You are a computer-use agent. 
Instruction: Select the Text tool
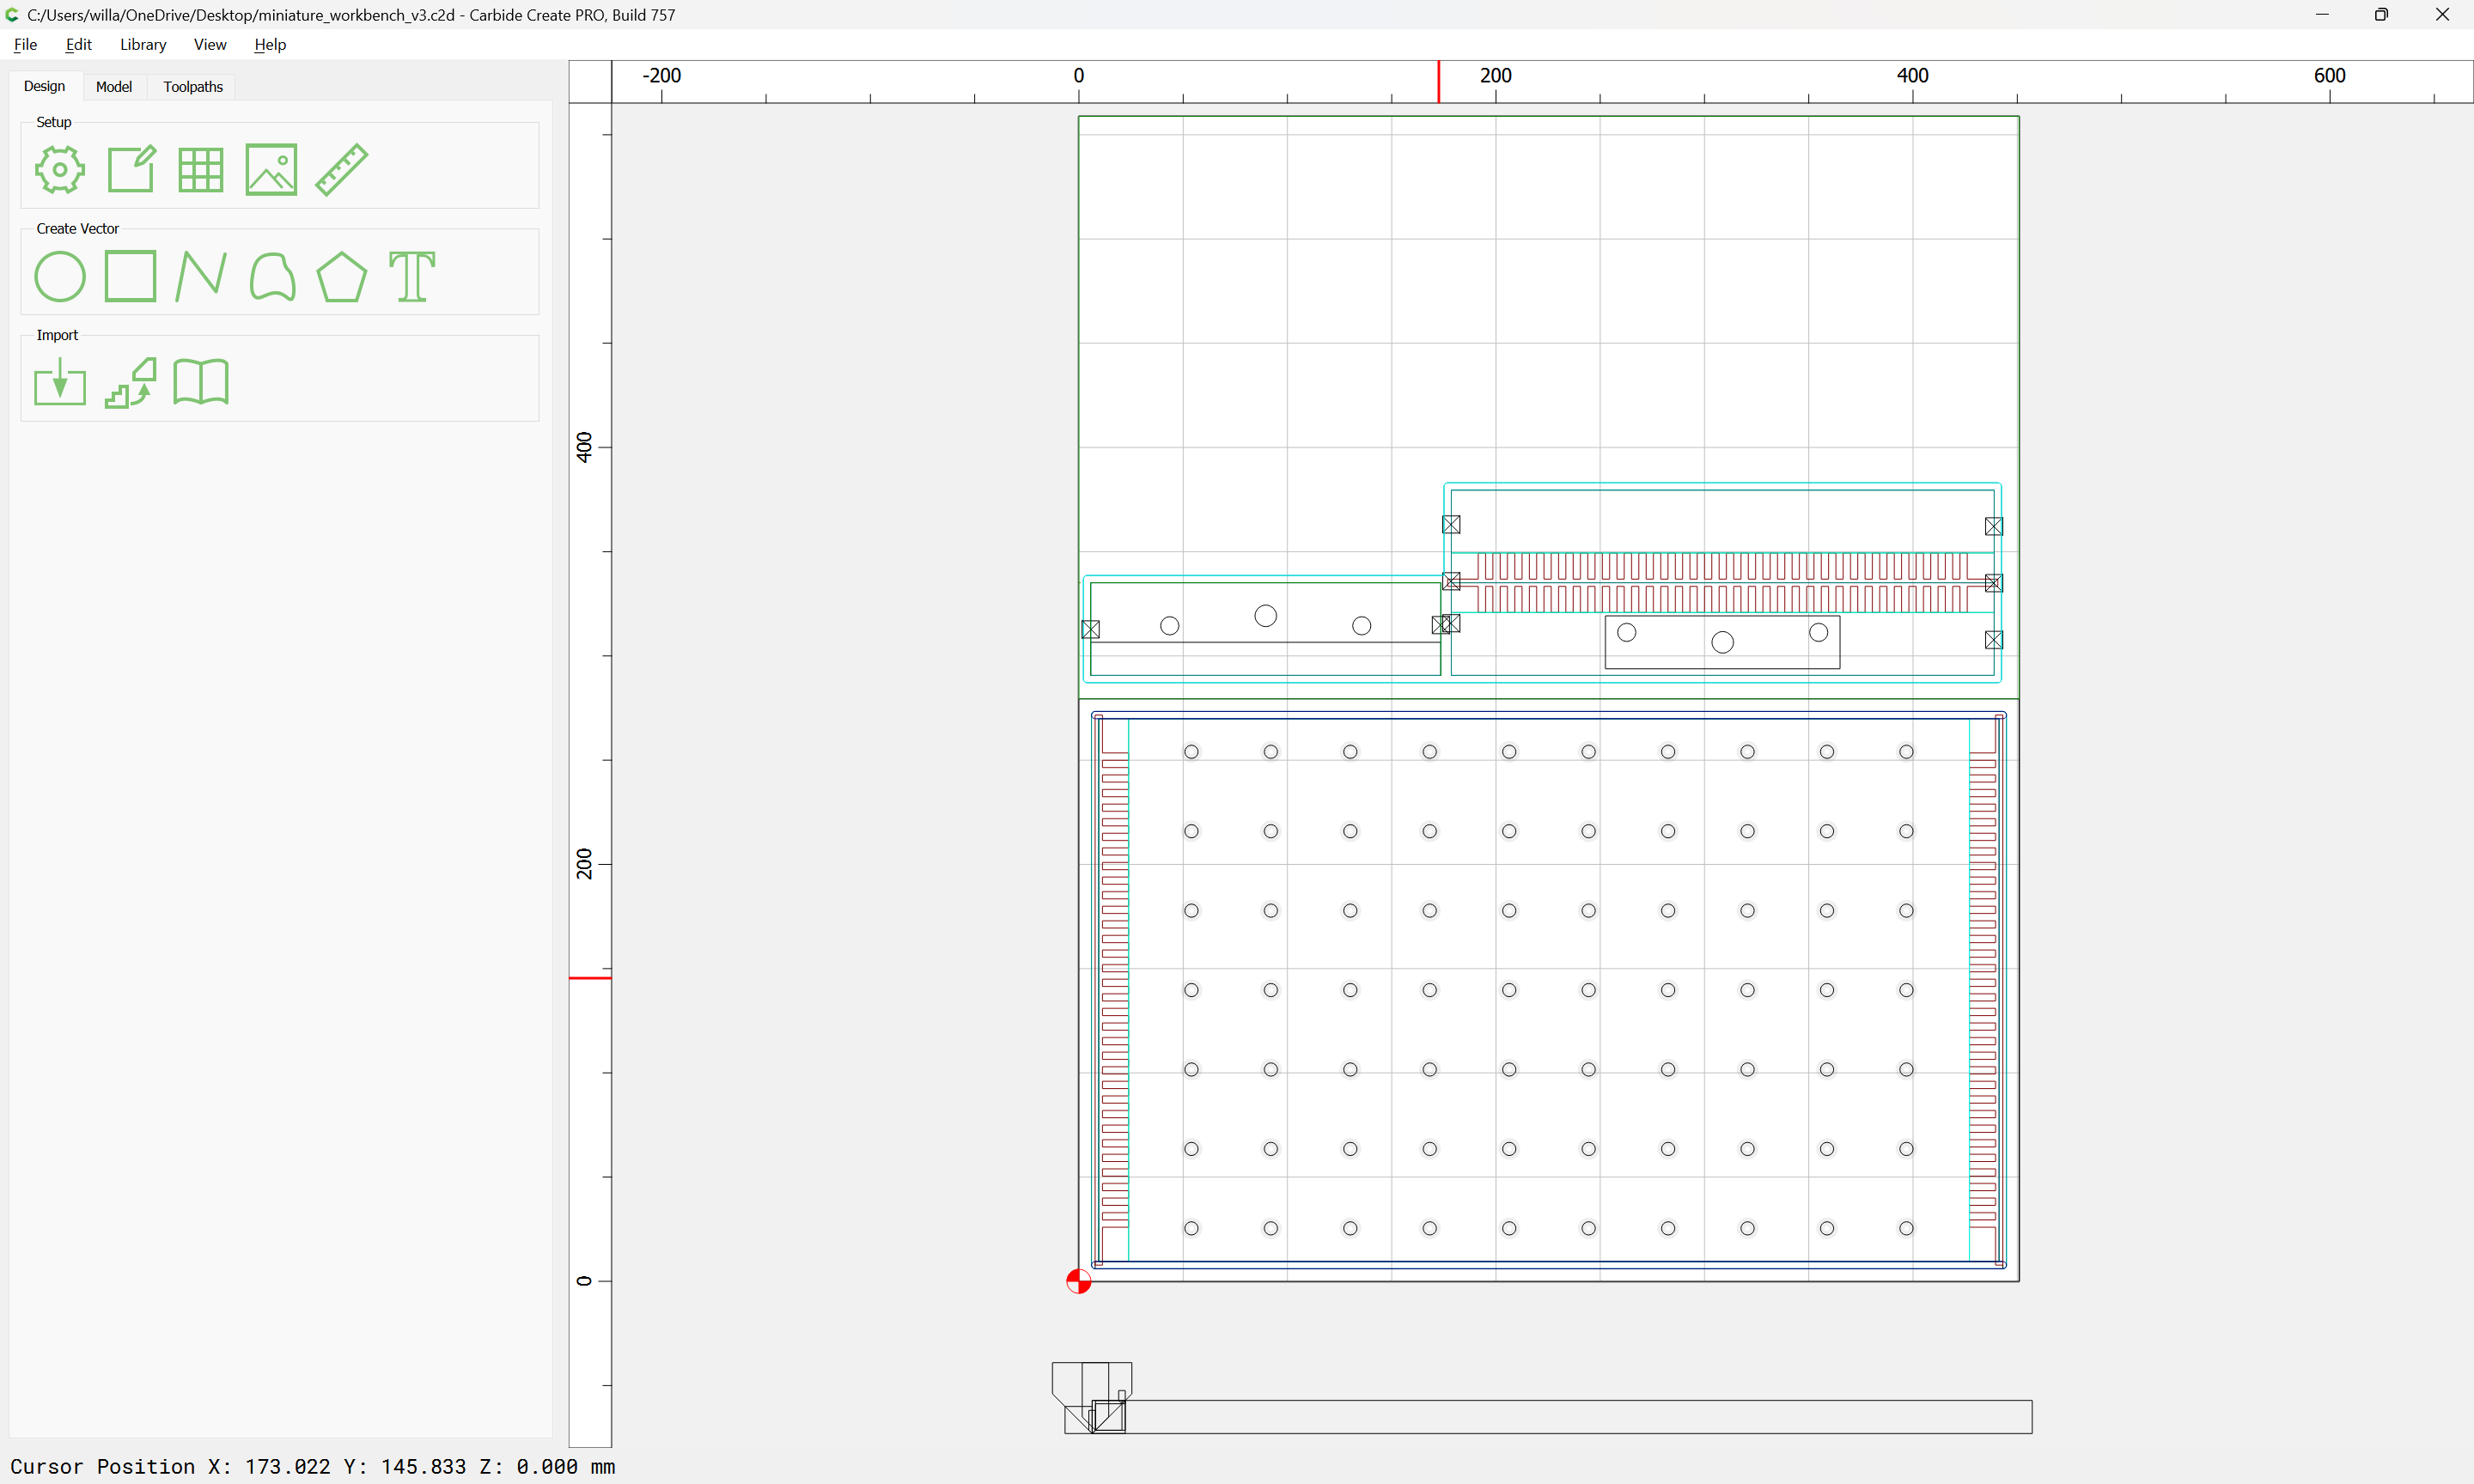pos(412,277)
